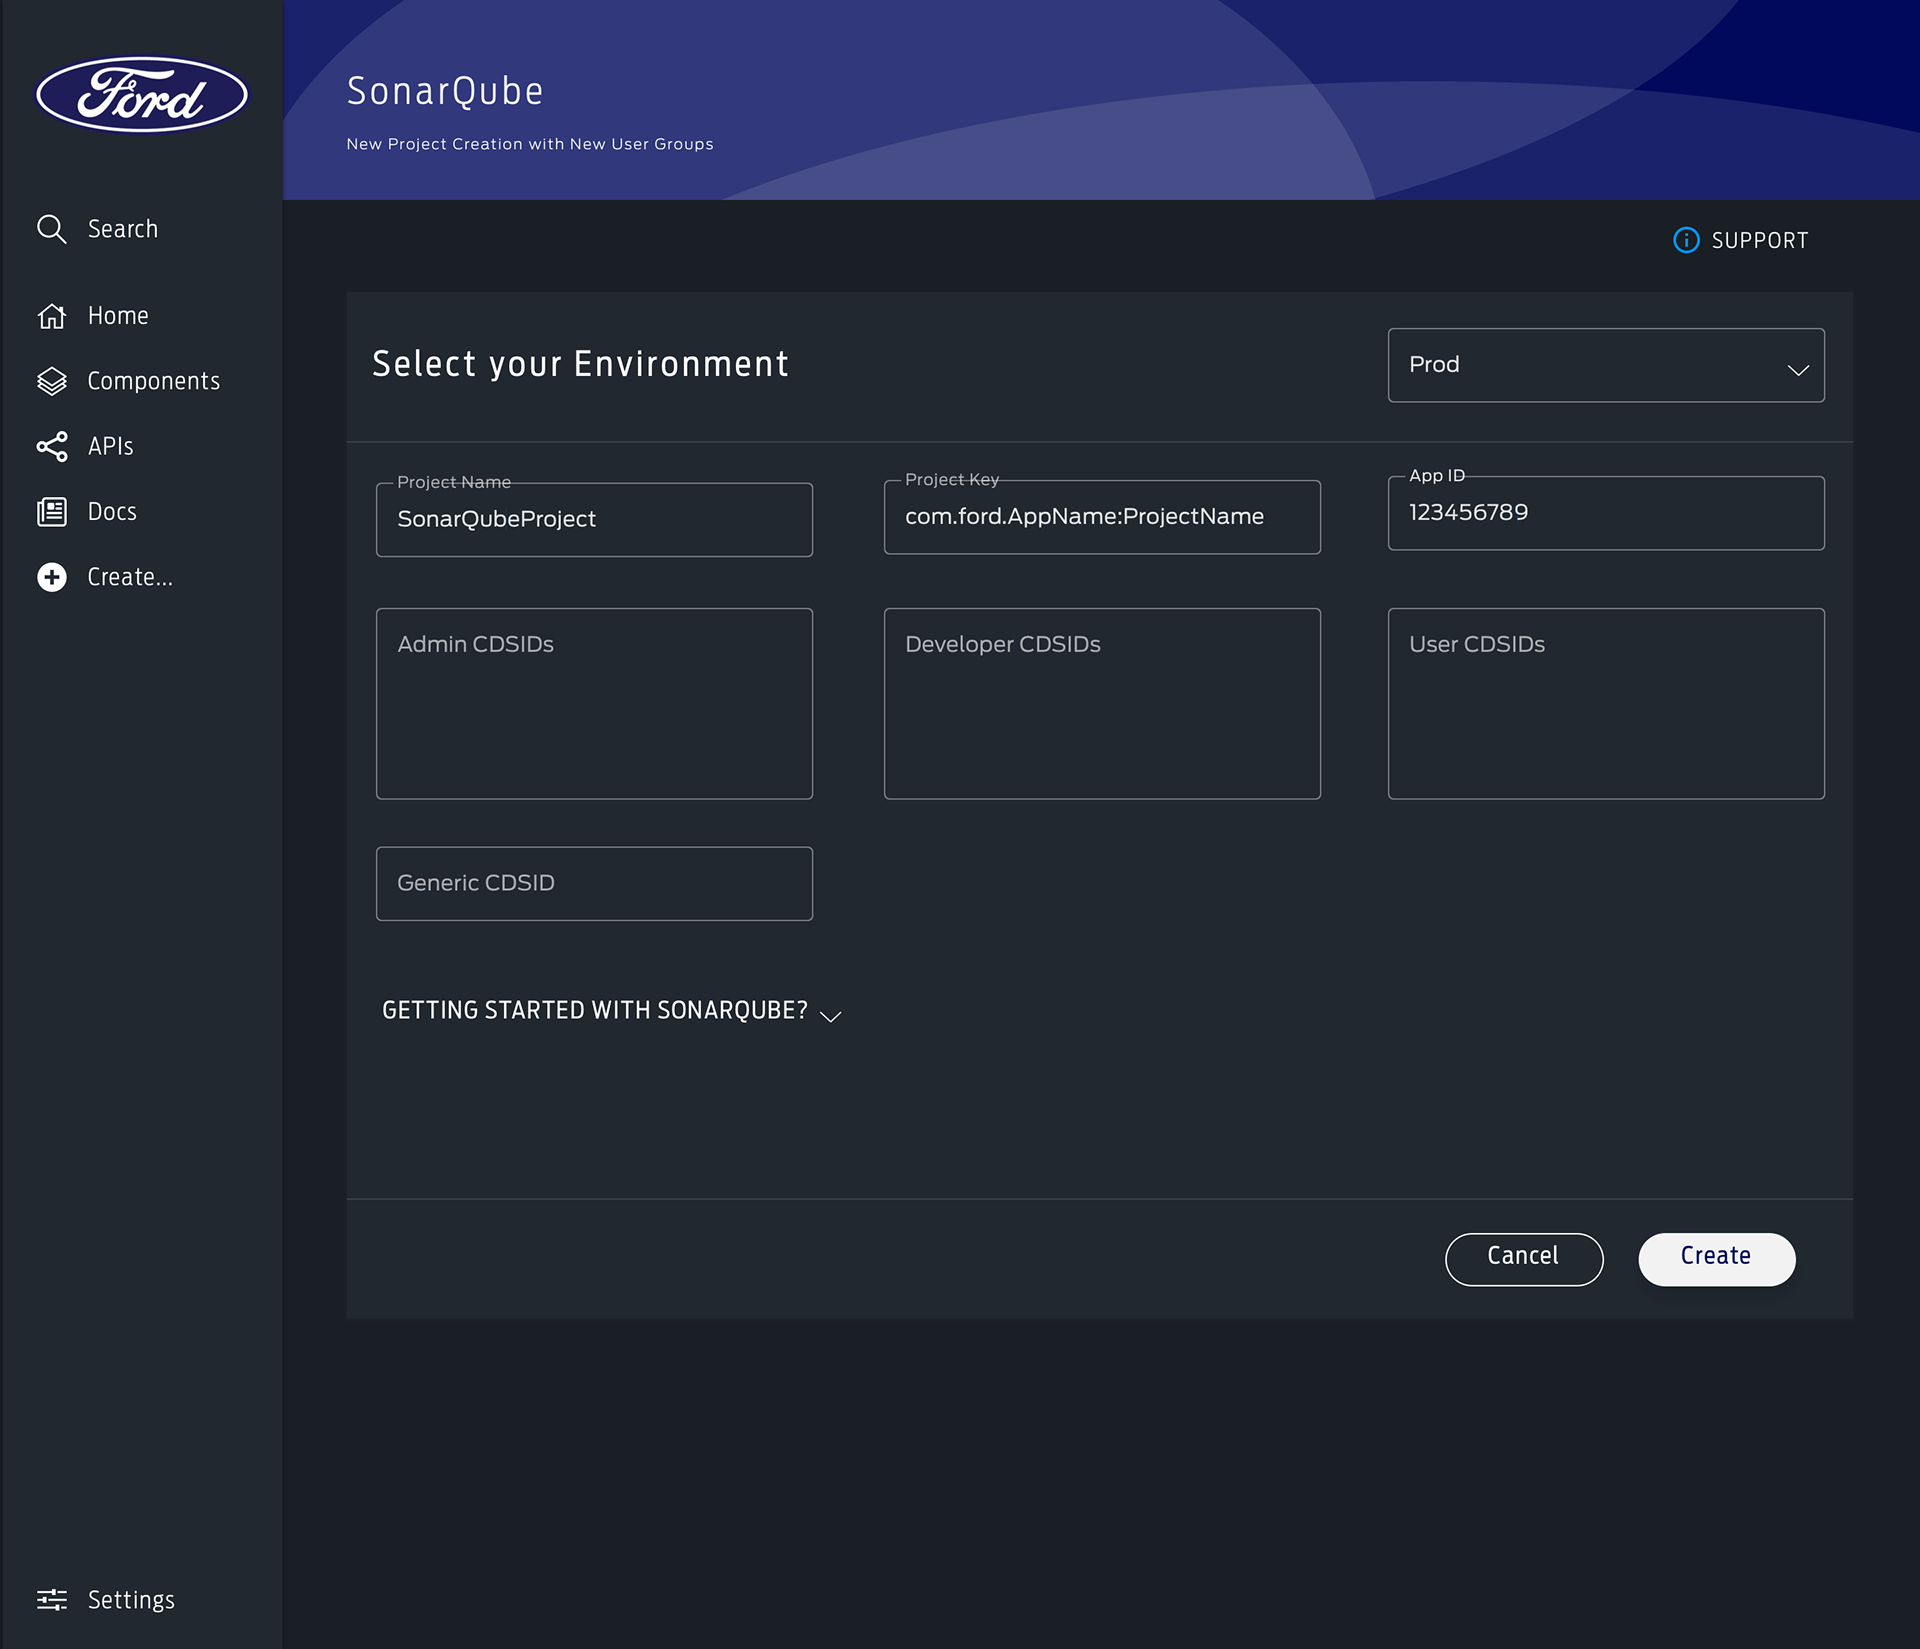Viewport: 1920px width, 1649px height.
Task: Click the Select your Environment heading
Action: coord(580,364)
